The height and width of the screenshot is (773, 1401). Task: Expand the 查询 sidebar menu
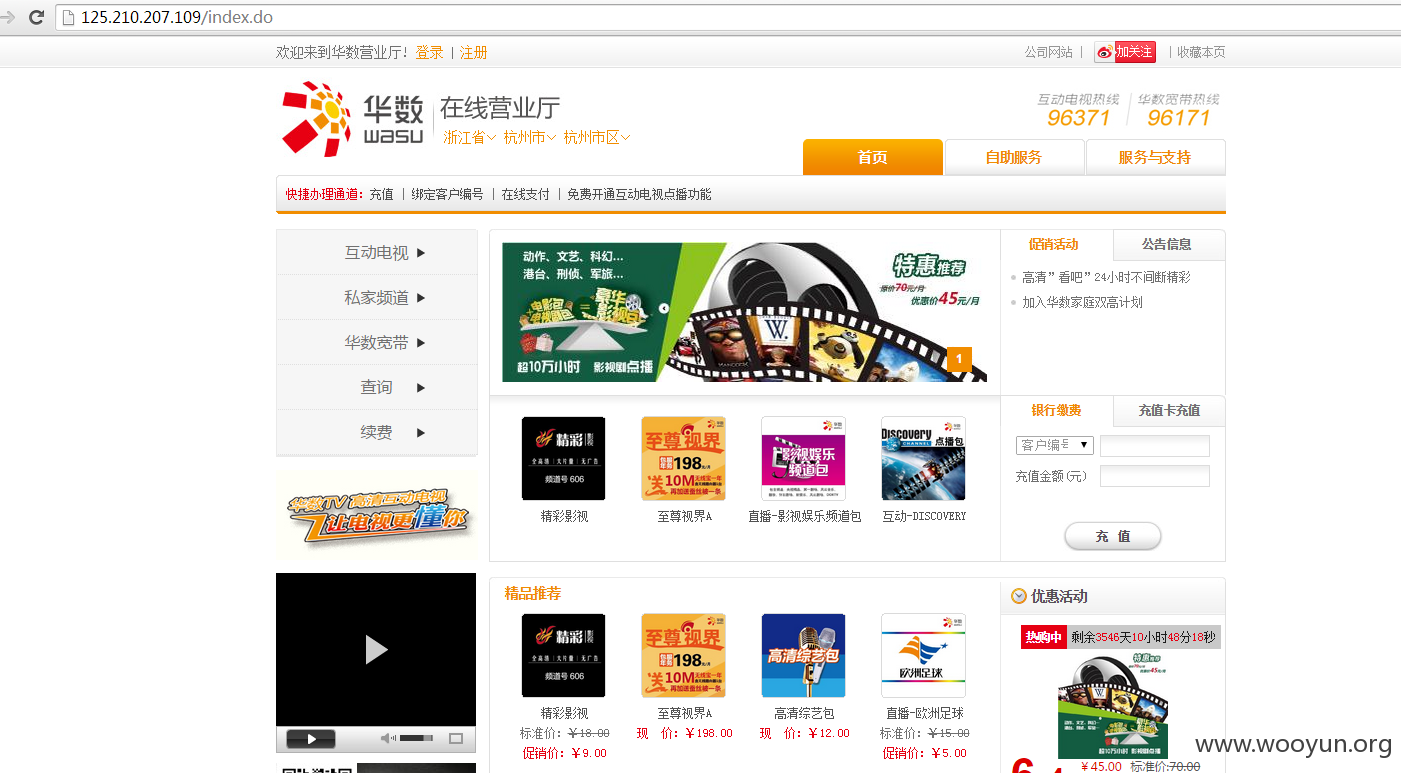coord(376,388)
